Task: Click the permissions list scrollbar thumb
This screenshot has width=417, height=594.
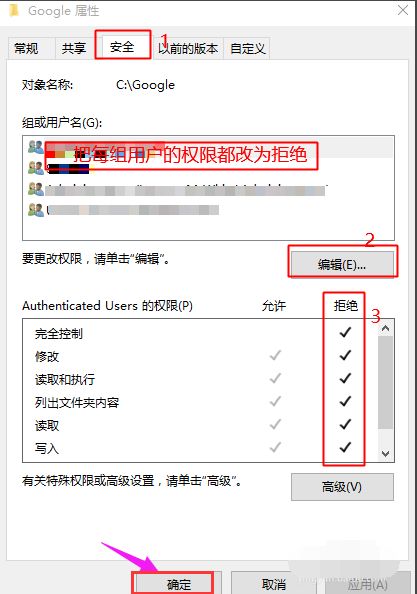Action: click(386, 383)
